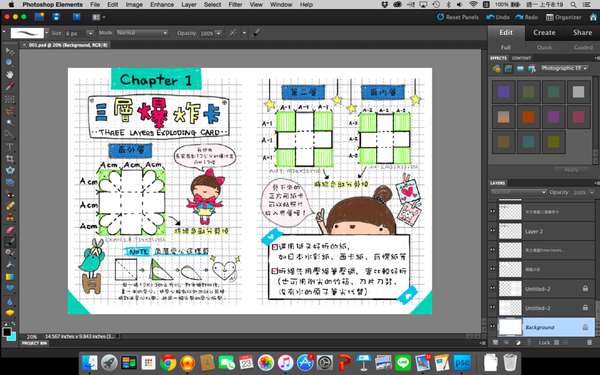Image resolution: width=600 pixels, height=375 pixels.
Task: Select the Rectangular Marquee tool
Action: (10, 99)
